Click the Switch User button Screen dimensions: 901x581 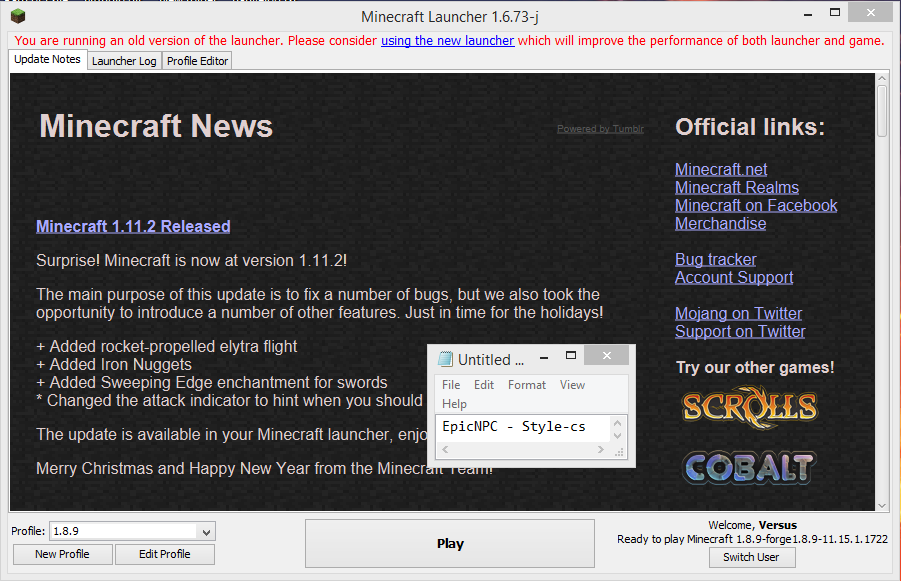(752, 557)
